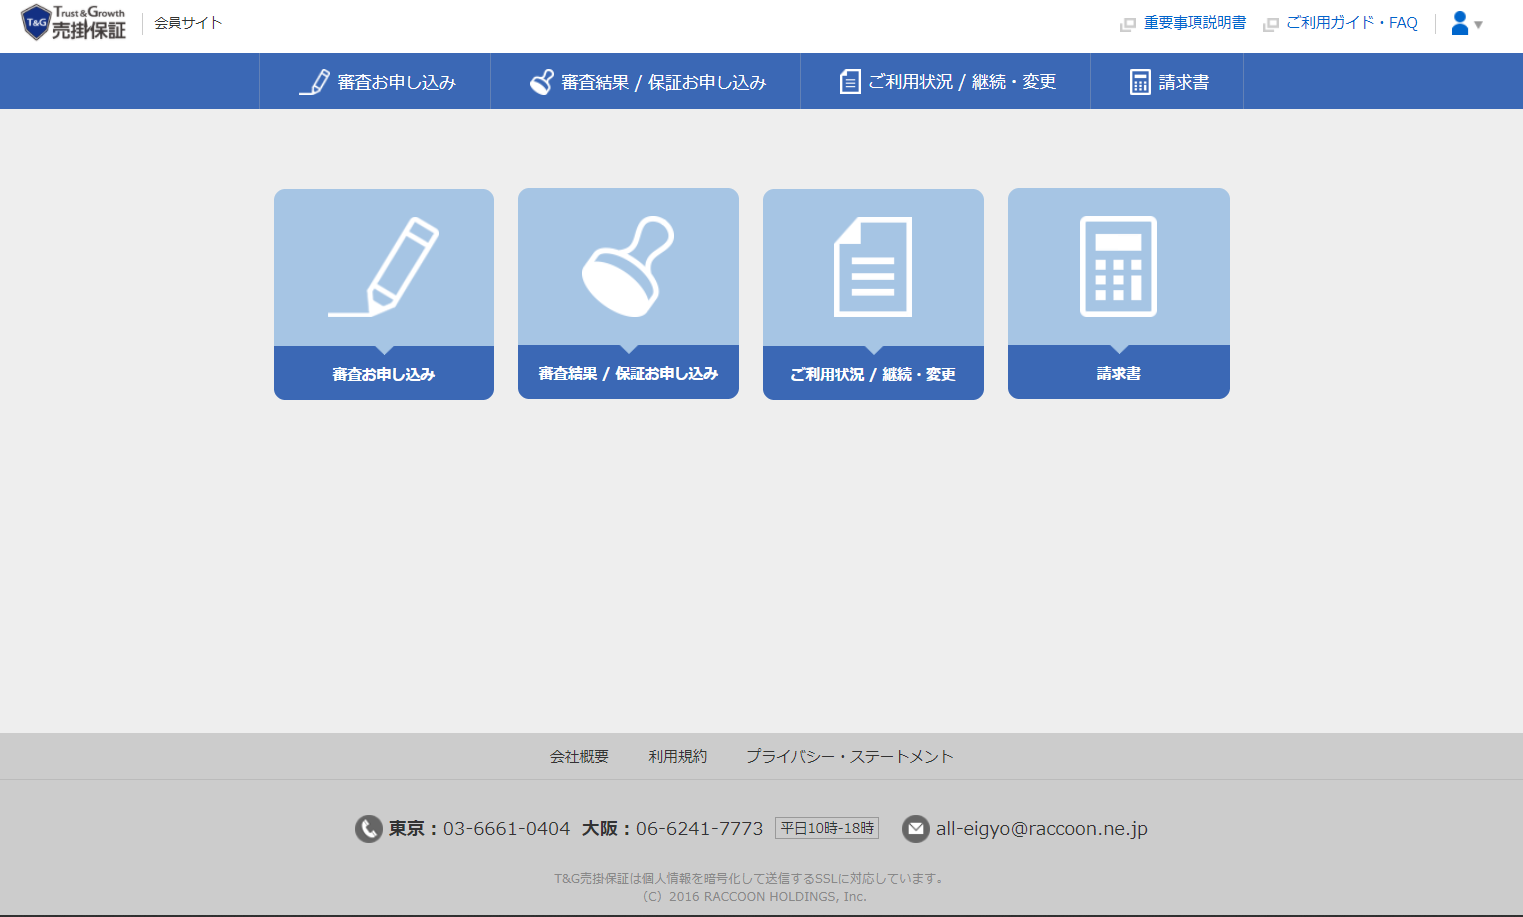Select 審査結果 / 保証お申し込み menu text
1523x917 pixels.
click(663, 82)
